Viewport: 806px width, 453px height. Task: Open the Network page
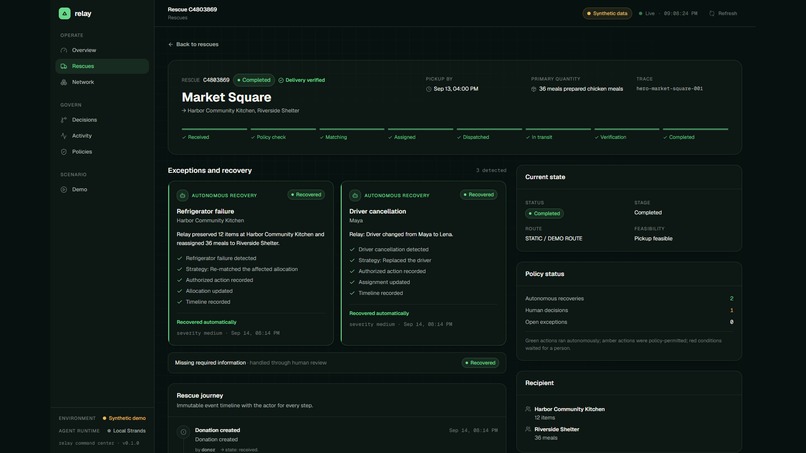pyautogui.click(x=102, y=82)
